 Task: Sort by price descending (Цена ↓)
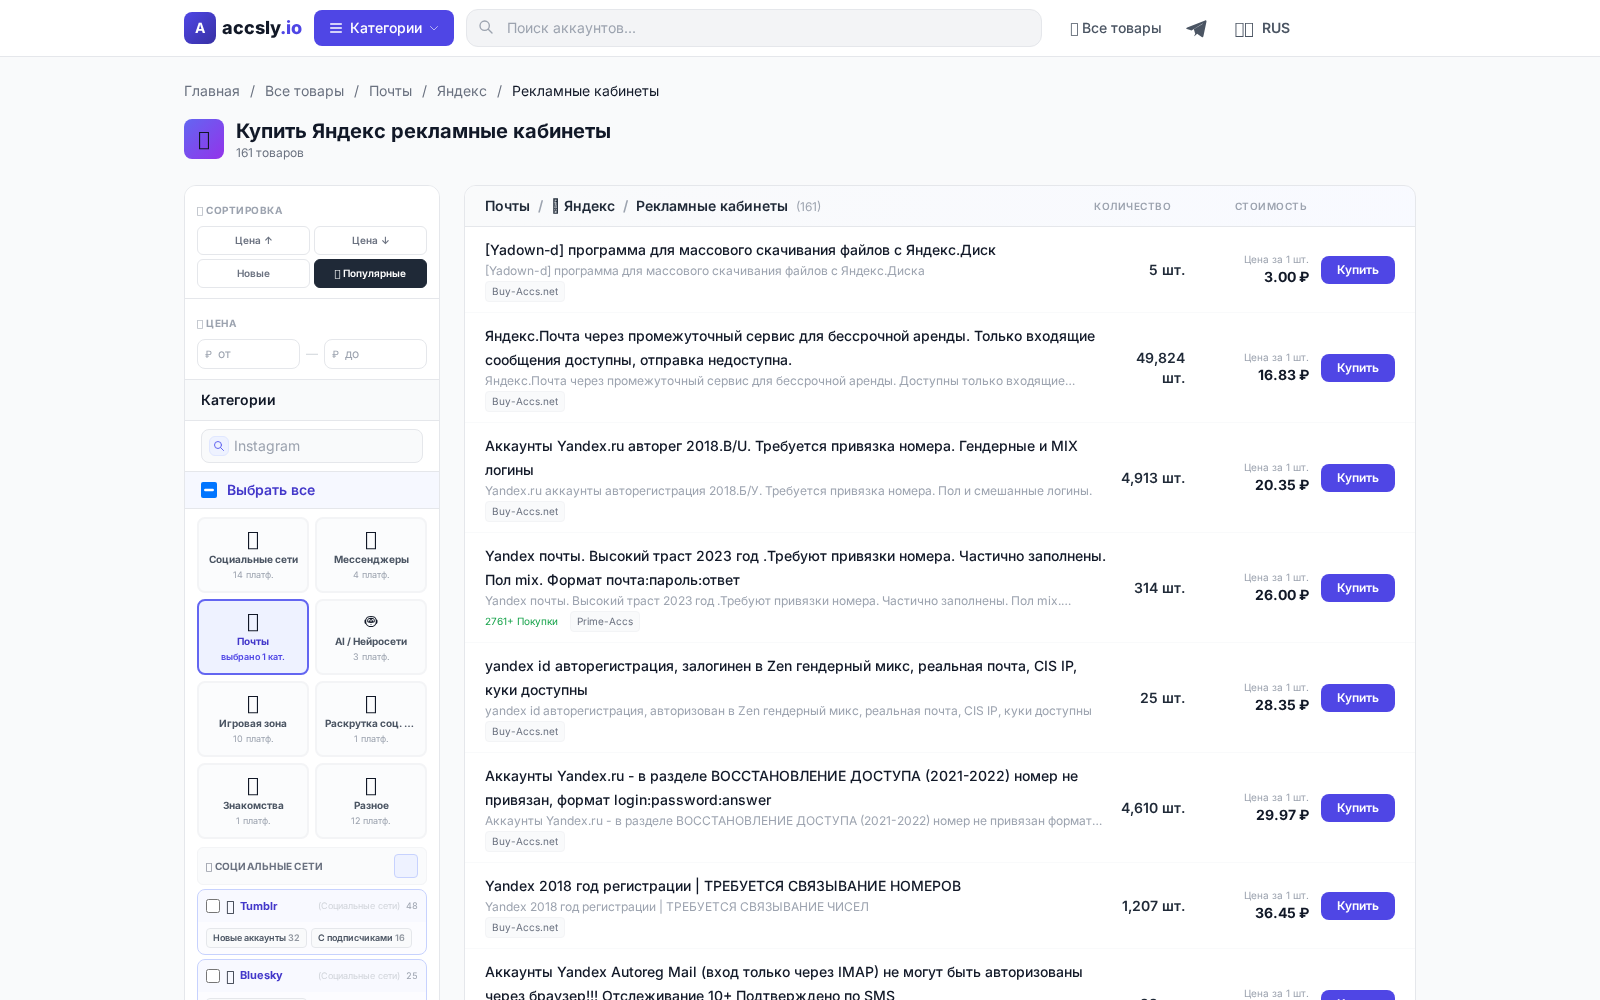pos(370,241)
